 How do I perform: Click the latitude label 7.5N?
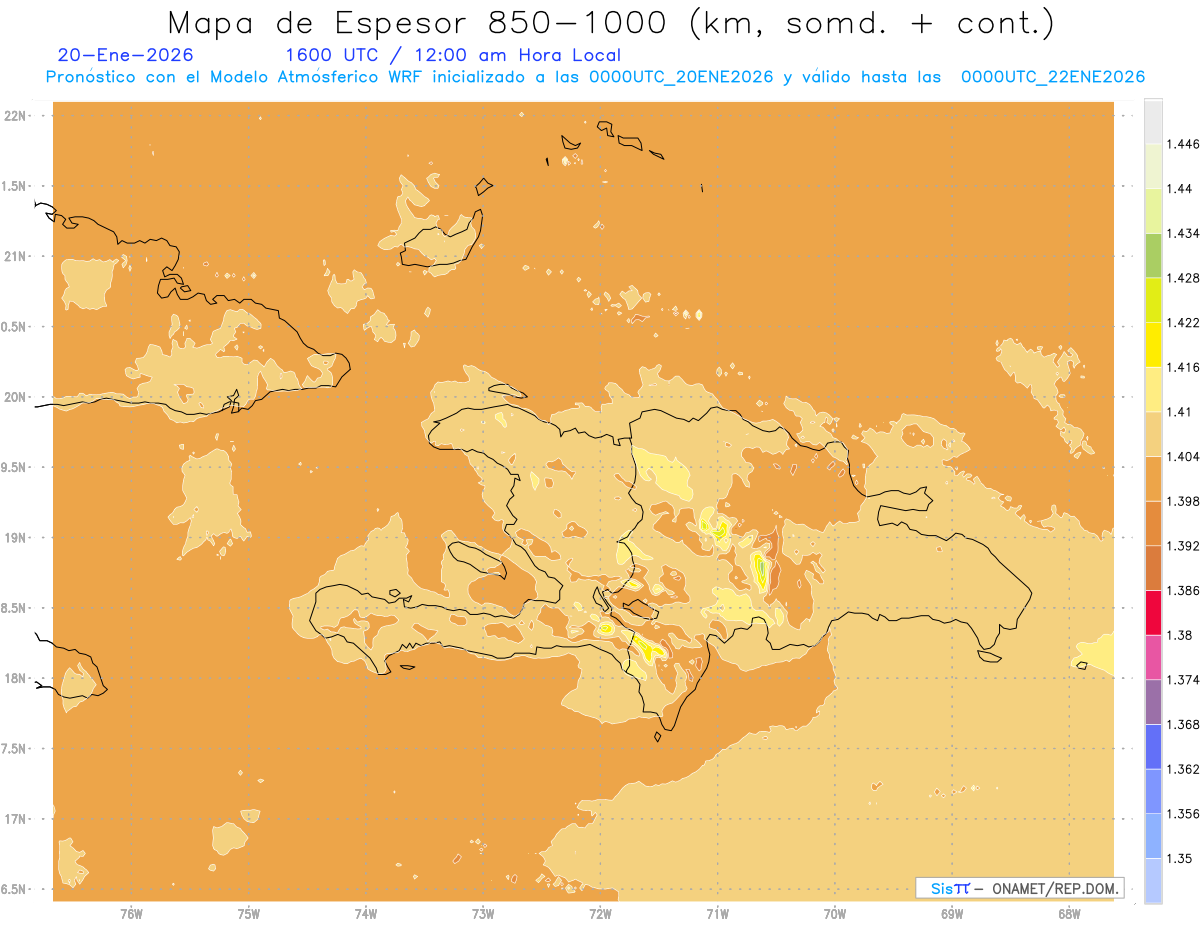click(15, 749)
